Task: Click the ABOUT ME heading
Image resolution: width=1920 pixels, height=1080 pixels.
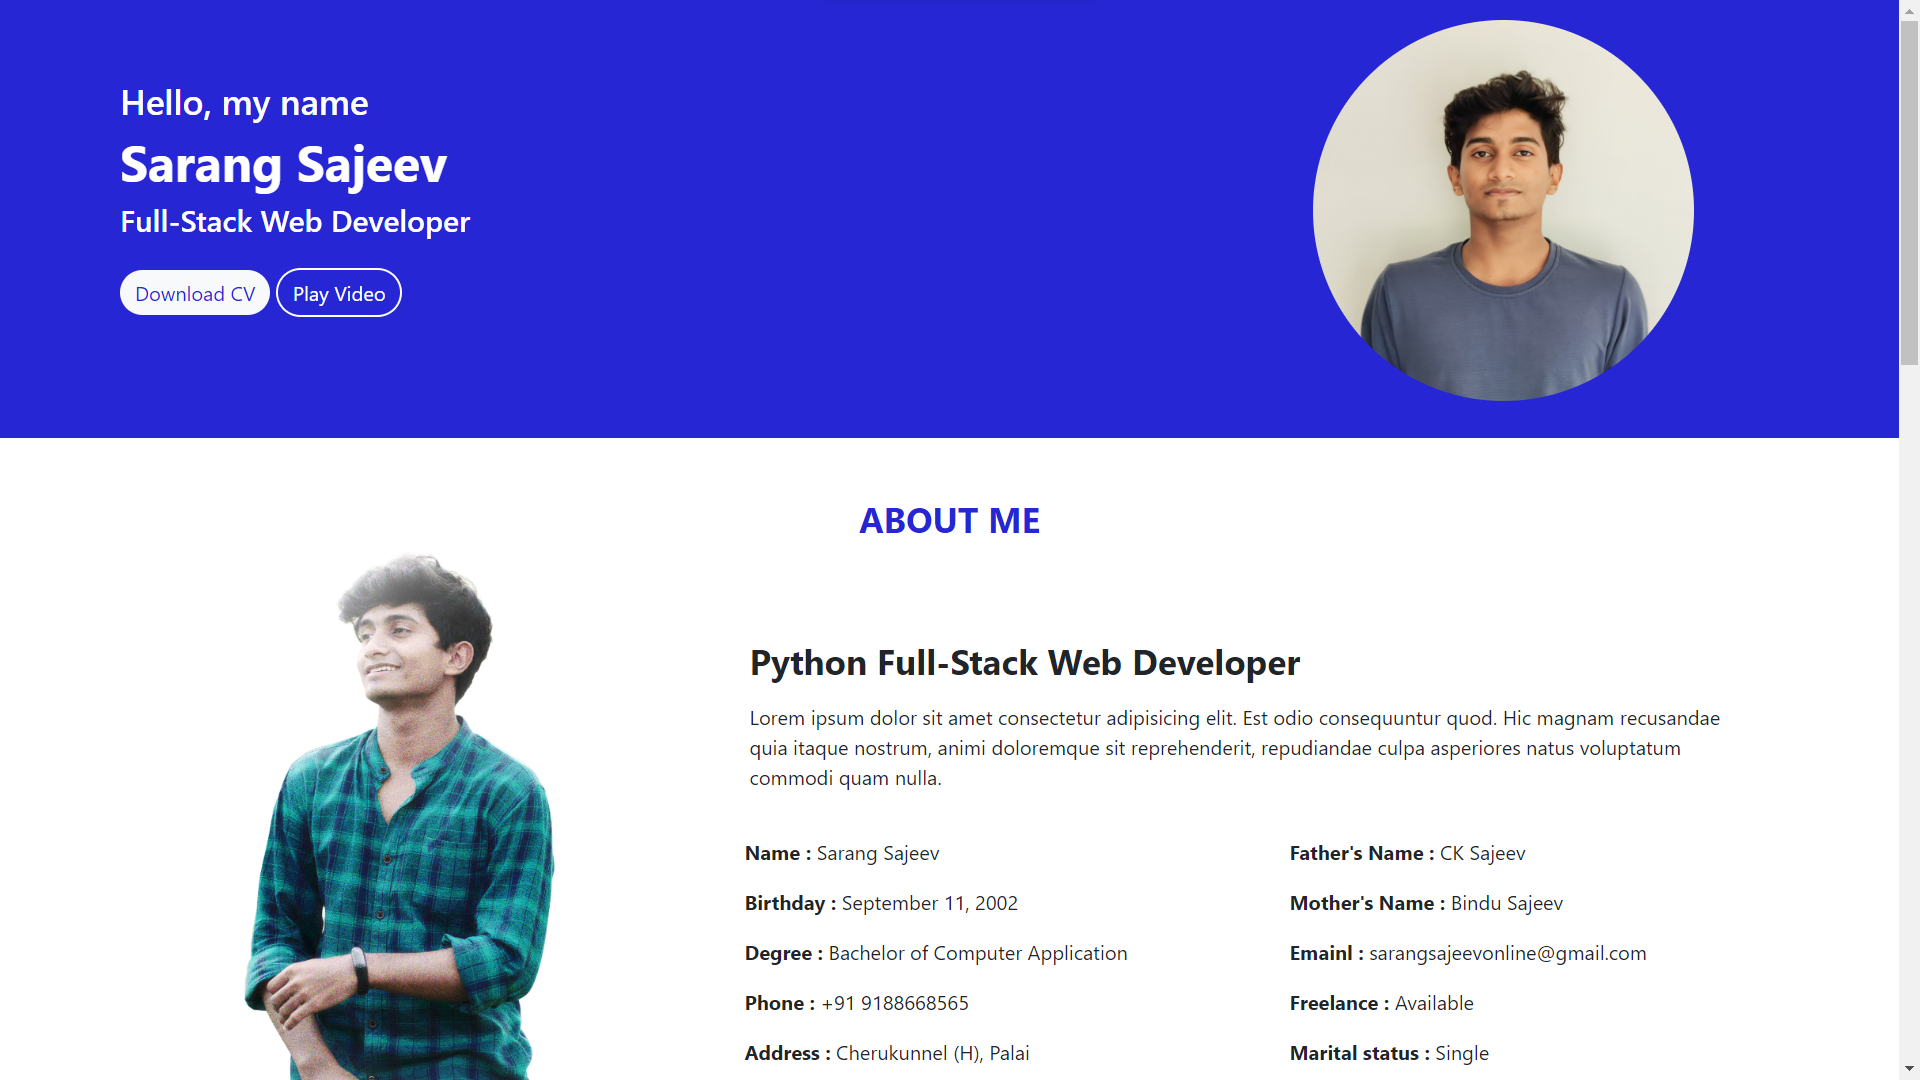Action: point(949,521)
